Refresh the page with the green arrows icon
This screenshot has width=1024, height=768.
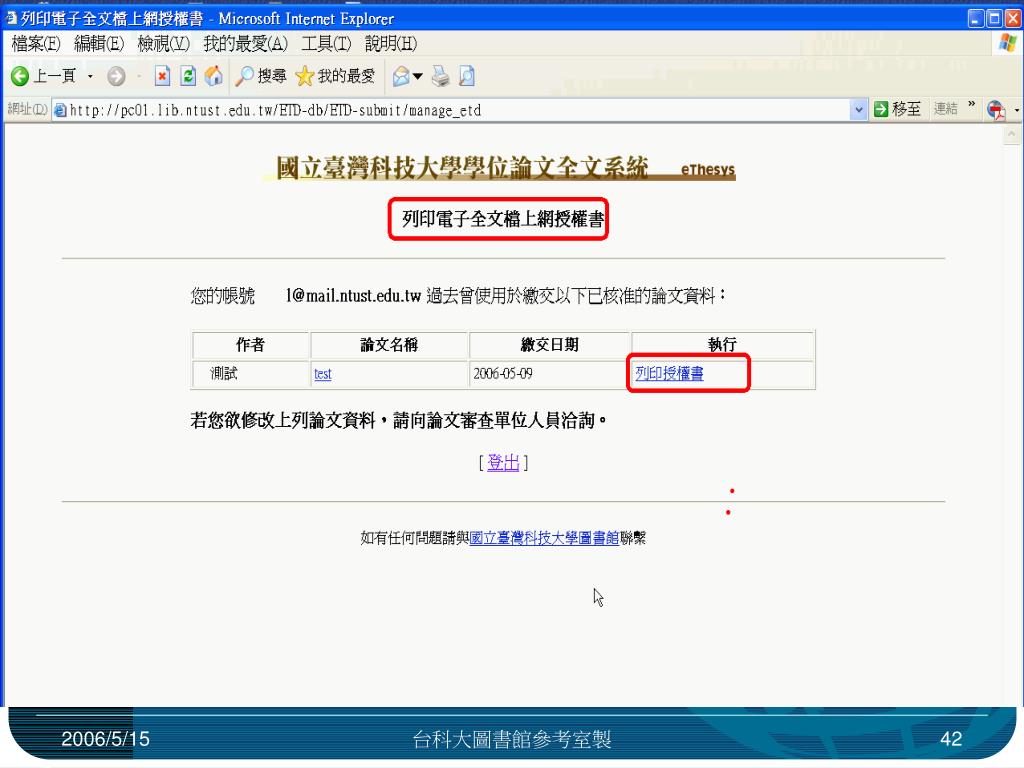tap(188, 76)
